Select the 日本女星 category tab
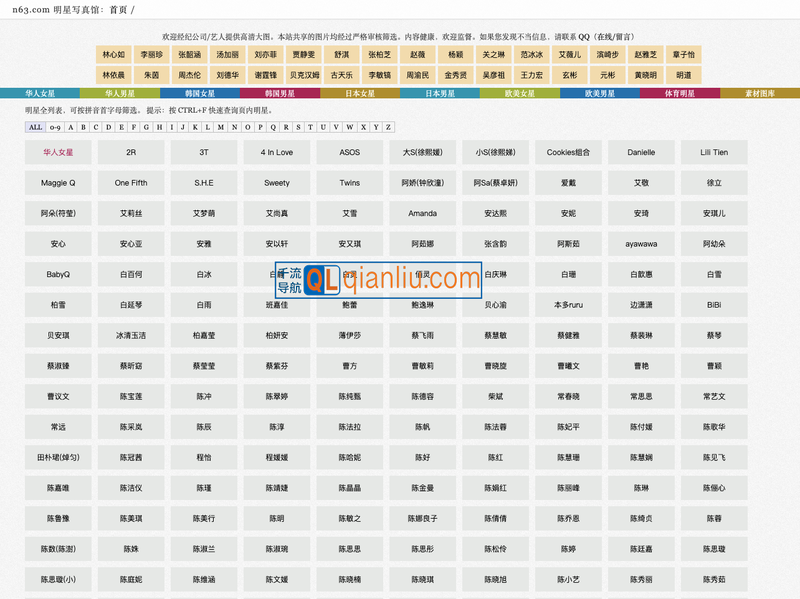This screenshot has width=800, height=599. click(x=360, y=93)
